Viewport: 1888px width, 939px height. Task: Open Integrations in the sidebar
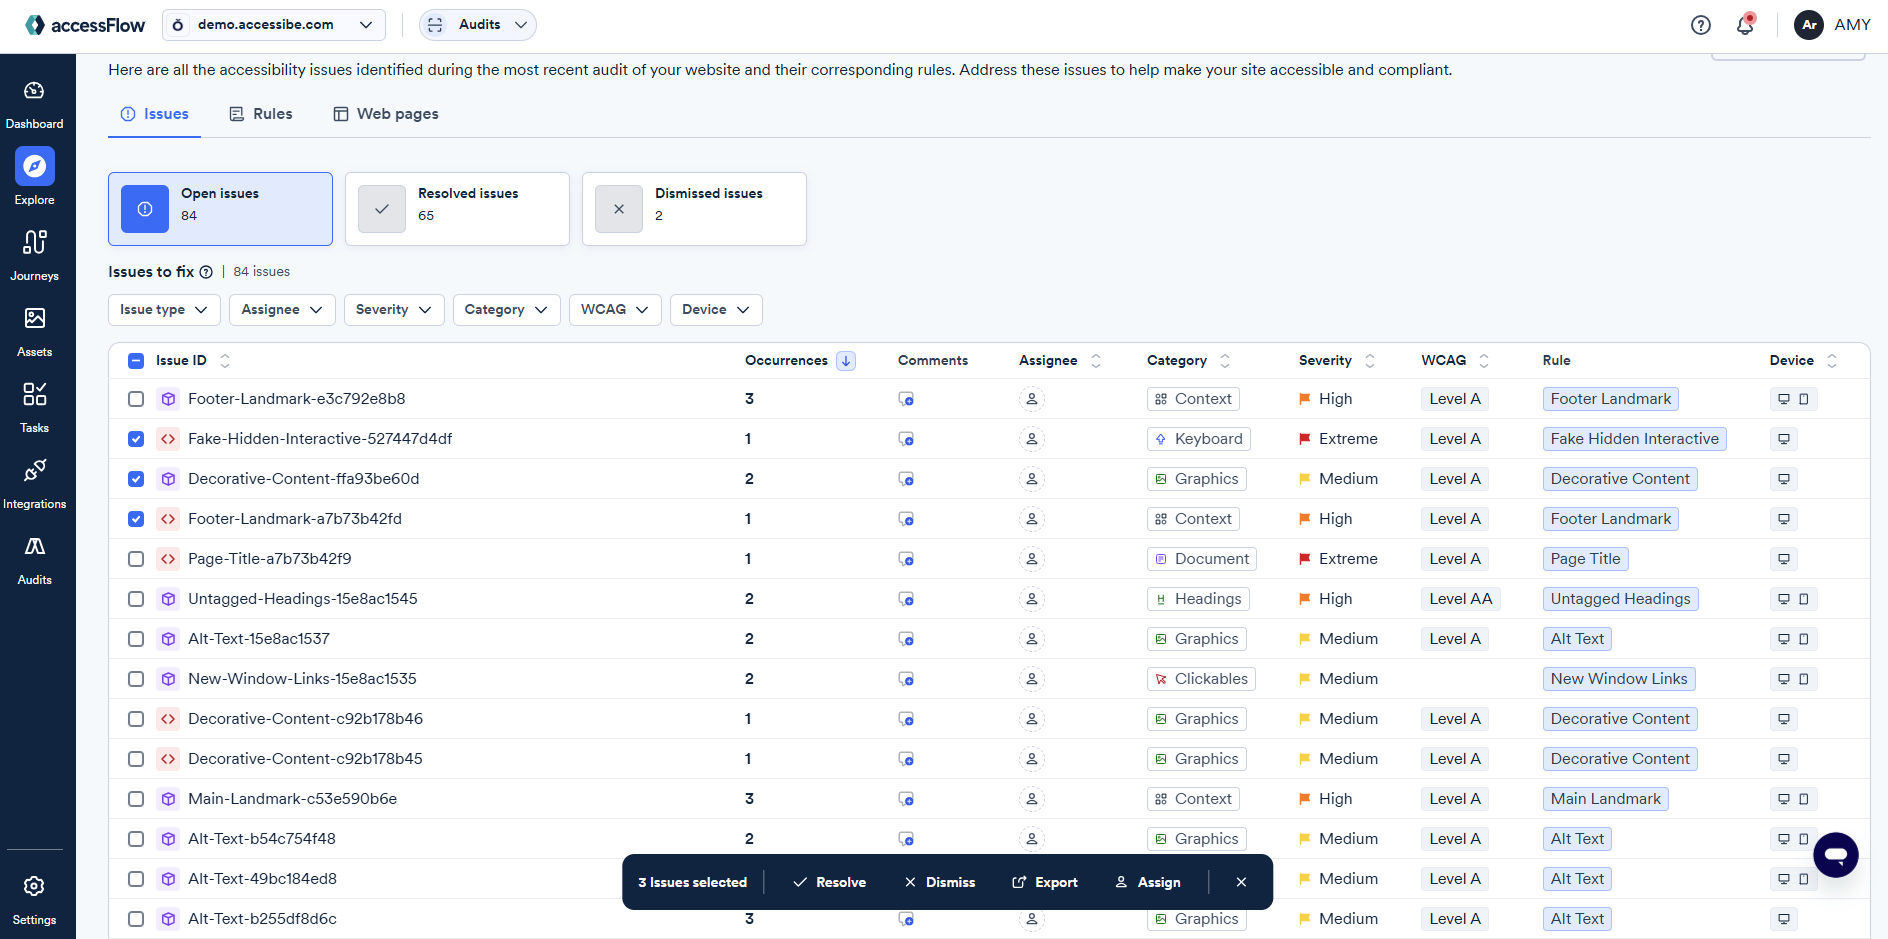click(x=34, y=482)
